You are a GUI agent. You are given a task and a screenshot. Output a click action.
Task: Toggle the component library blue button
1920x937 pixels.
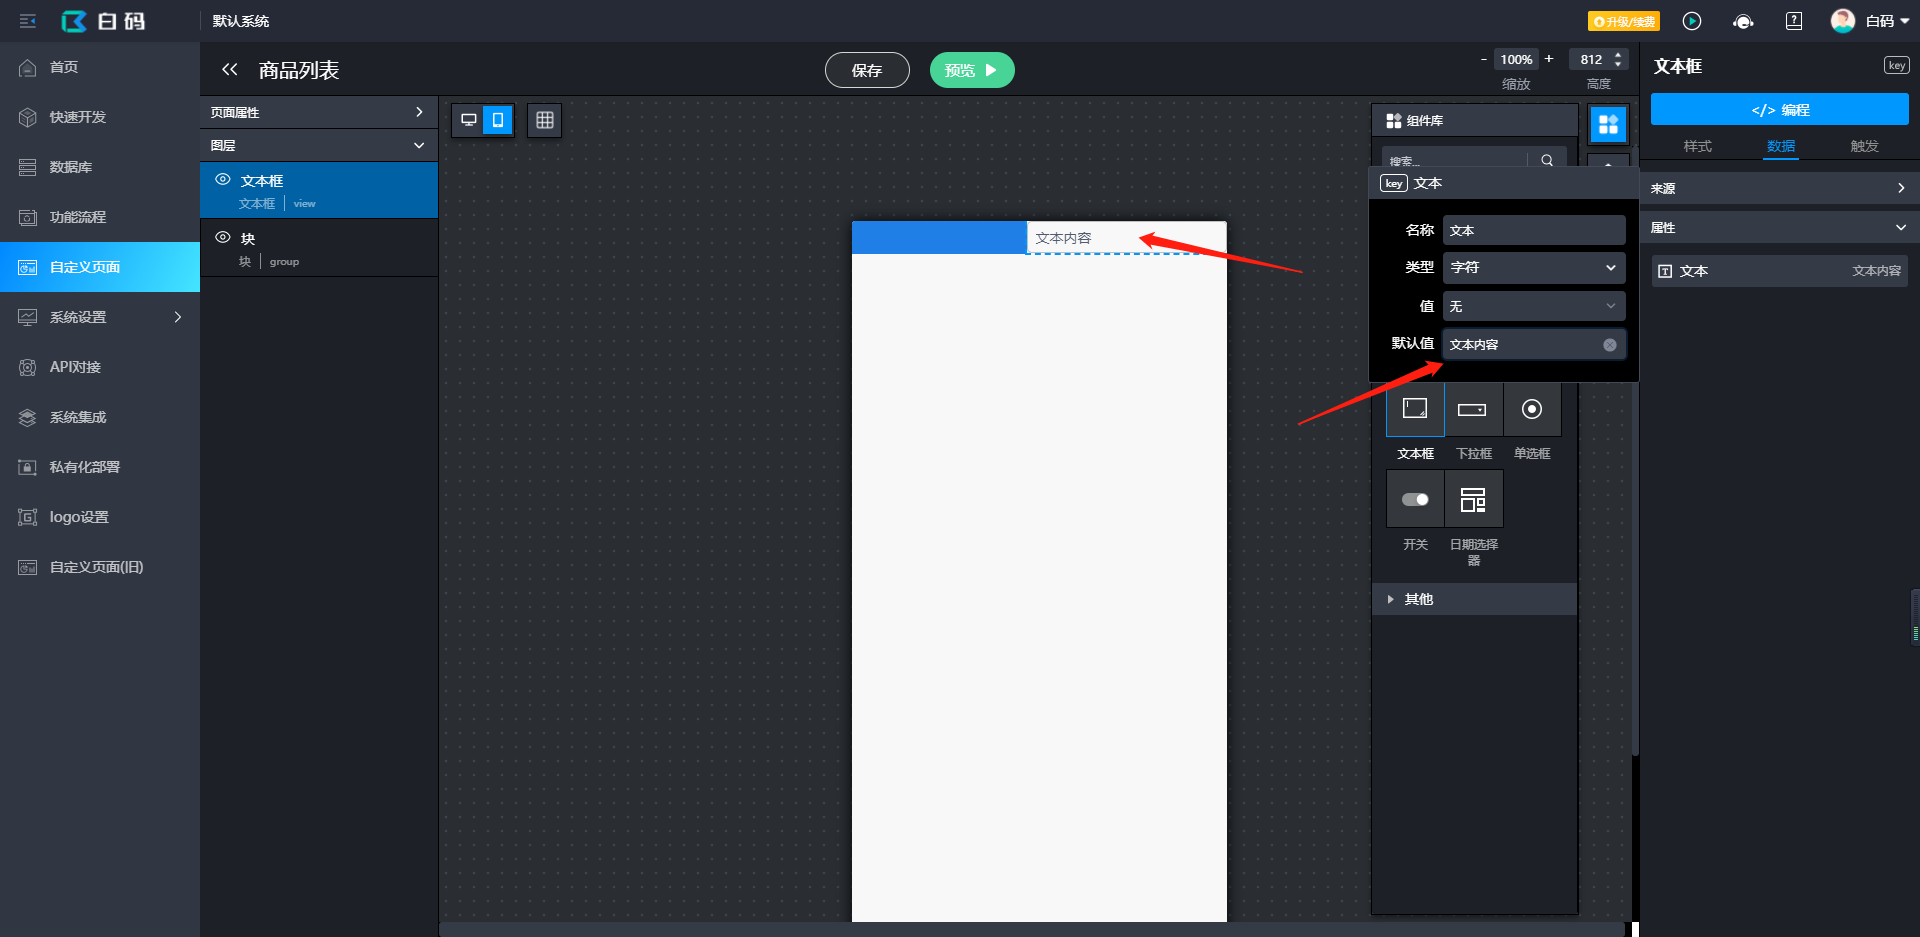(1608, 124)
